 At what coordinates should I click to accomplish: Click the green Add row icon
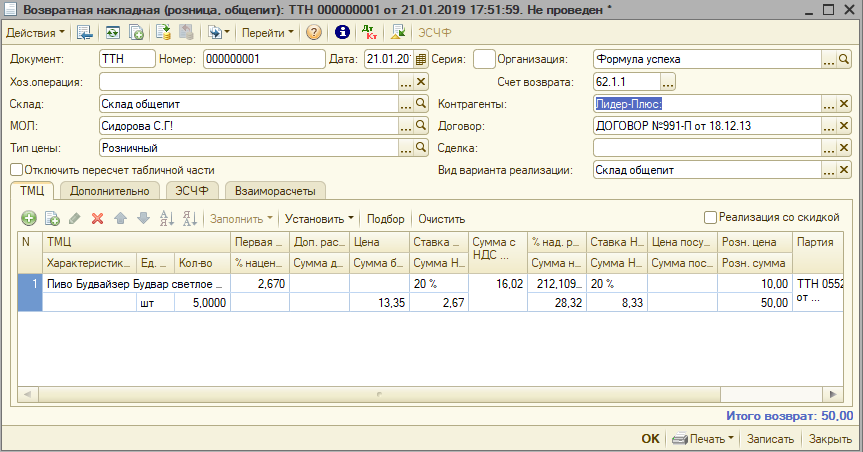tap(29, 218)
